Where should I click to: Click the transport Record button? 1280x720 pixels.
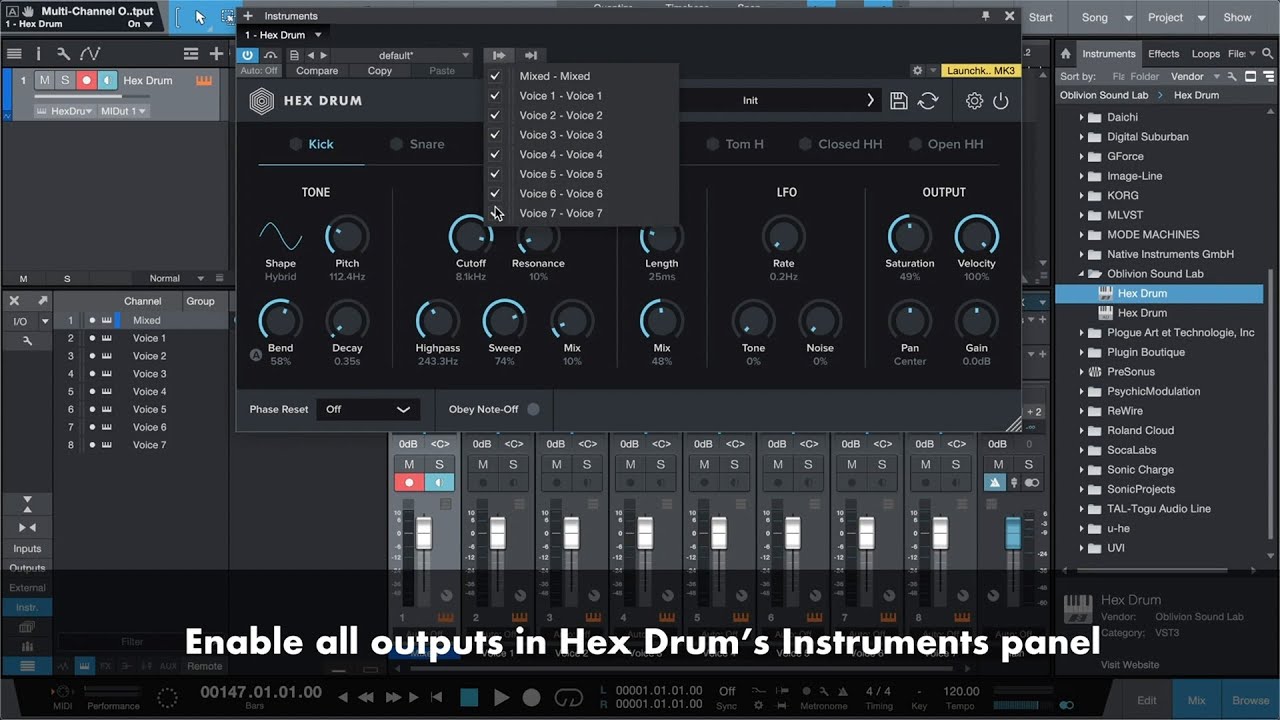(x=532, y=697)
